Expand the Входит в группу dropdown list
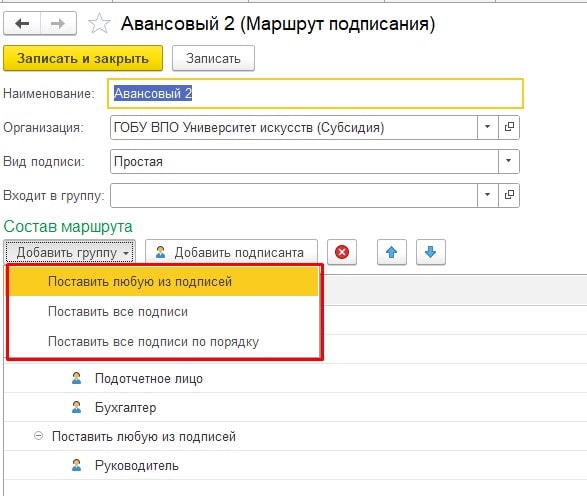The height and width of the screenshot is (496, 587). coord(487,195)
